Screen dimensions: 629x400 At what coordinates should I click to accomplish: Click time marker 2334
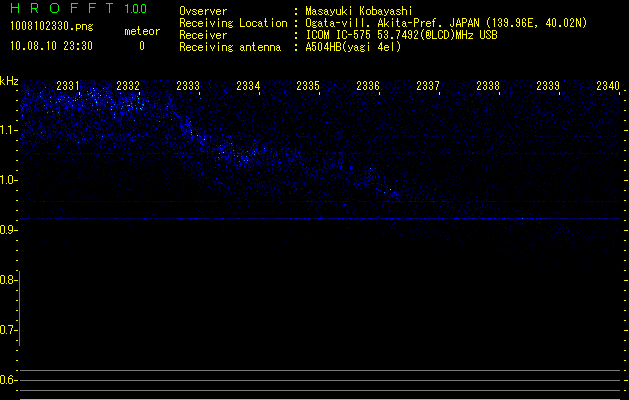point(248,86)
